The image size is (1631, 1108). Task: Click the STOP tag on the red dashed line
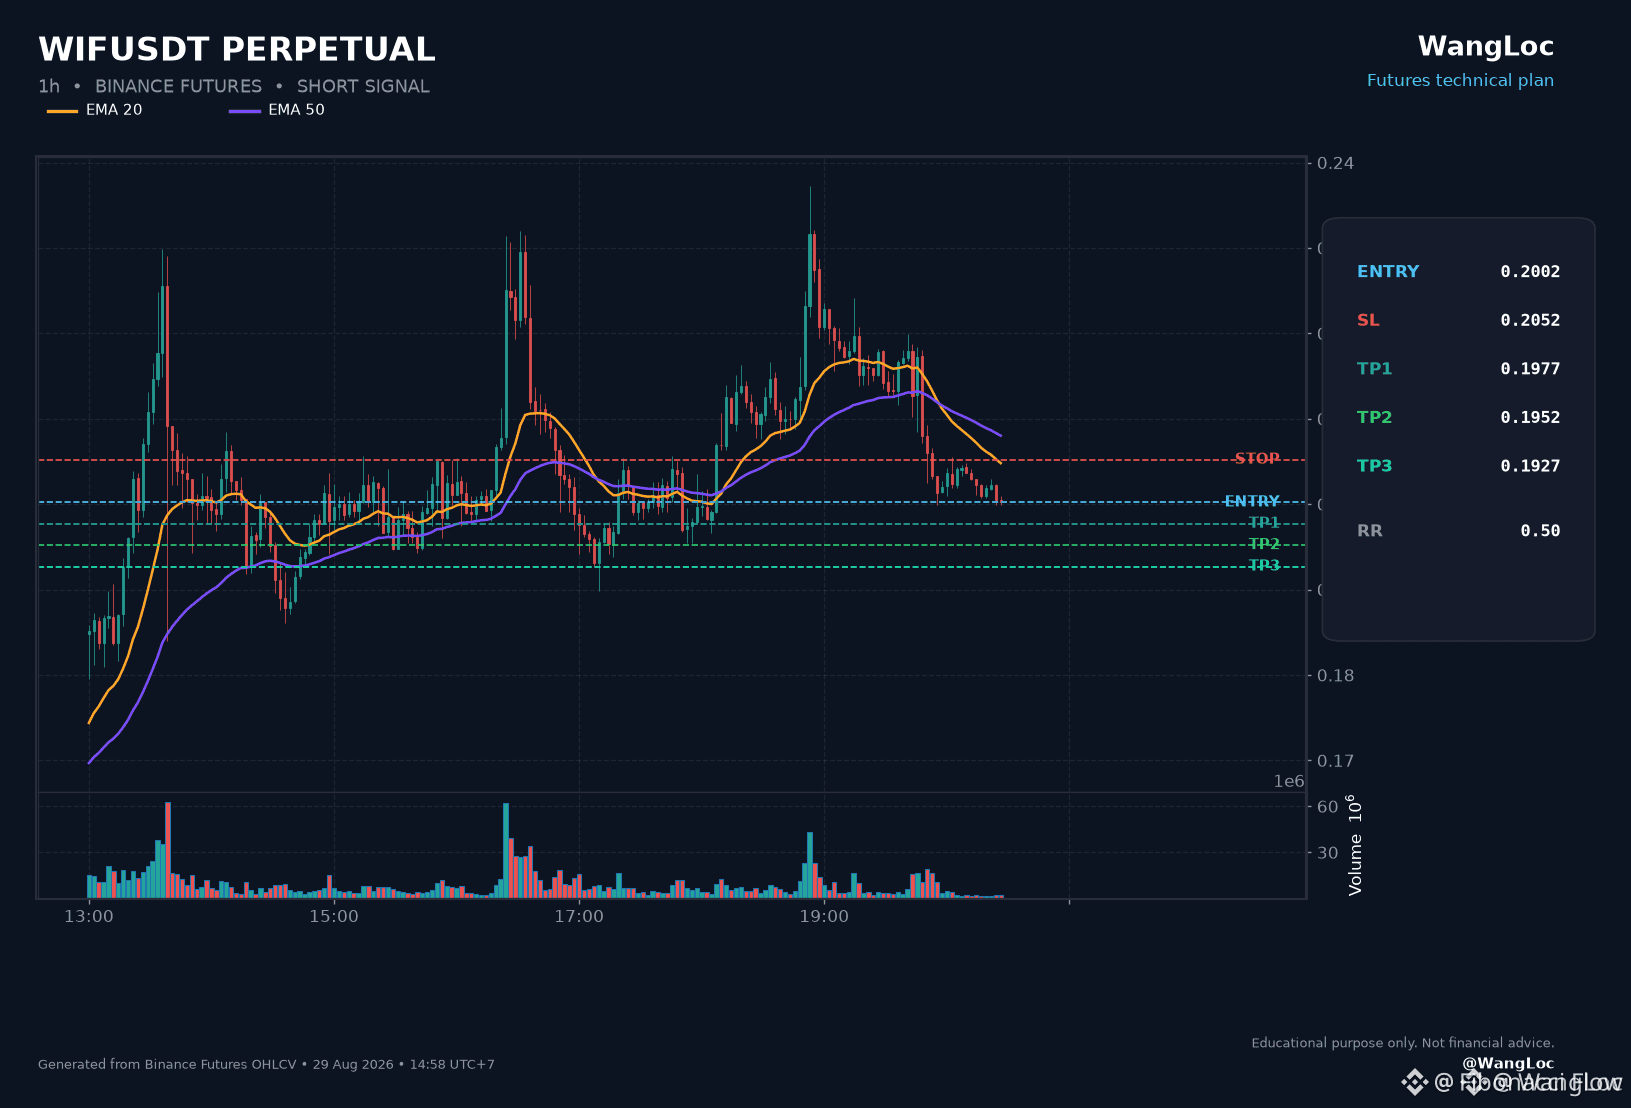pyautogui.click(x=1257, y=459)
